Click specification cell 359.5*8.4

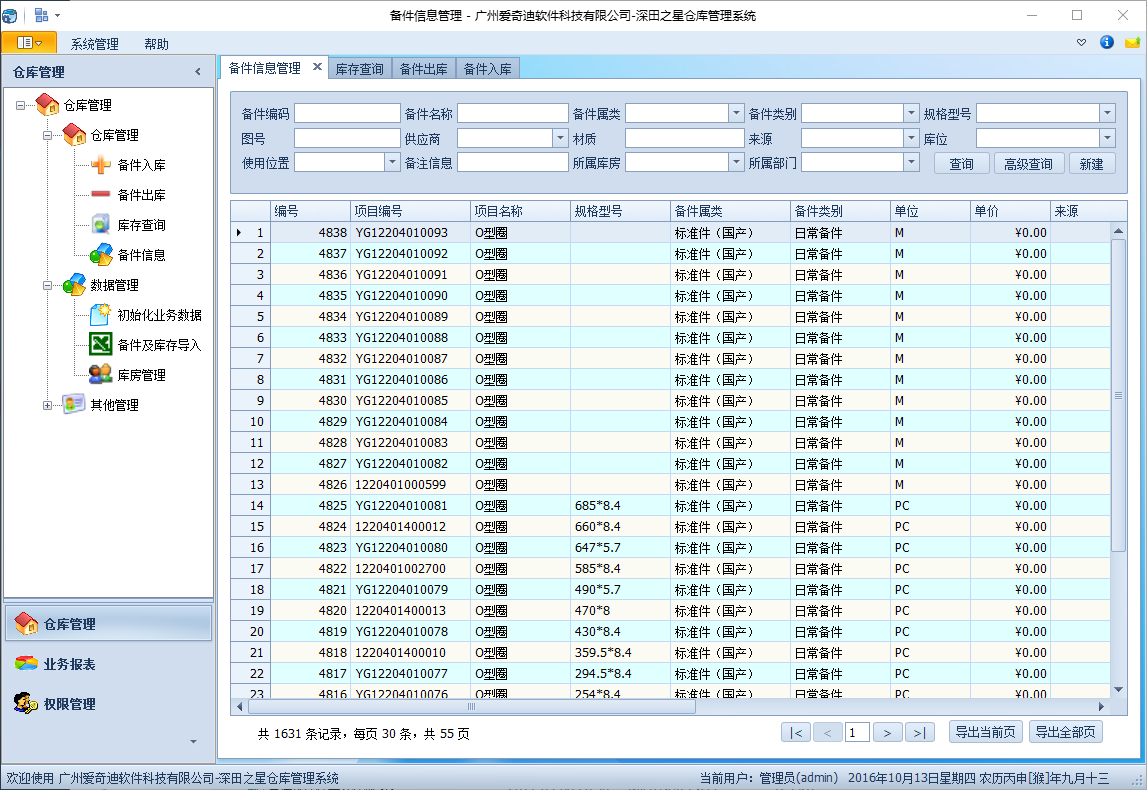click(620, 652)
